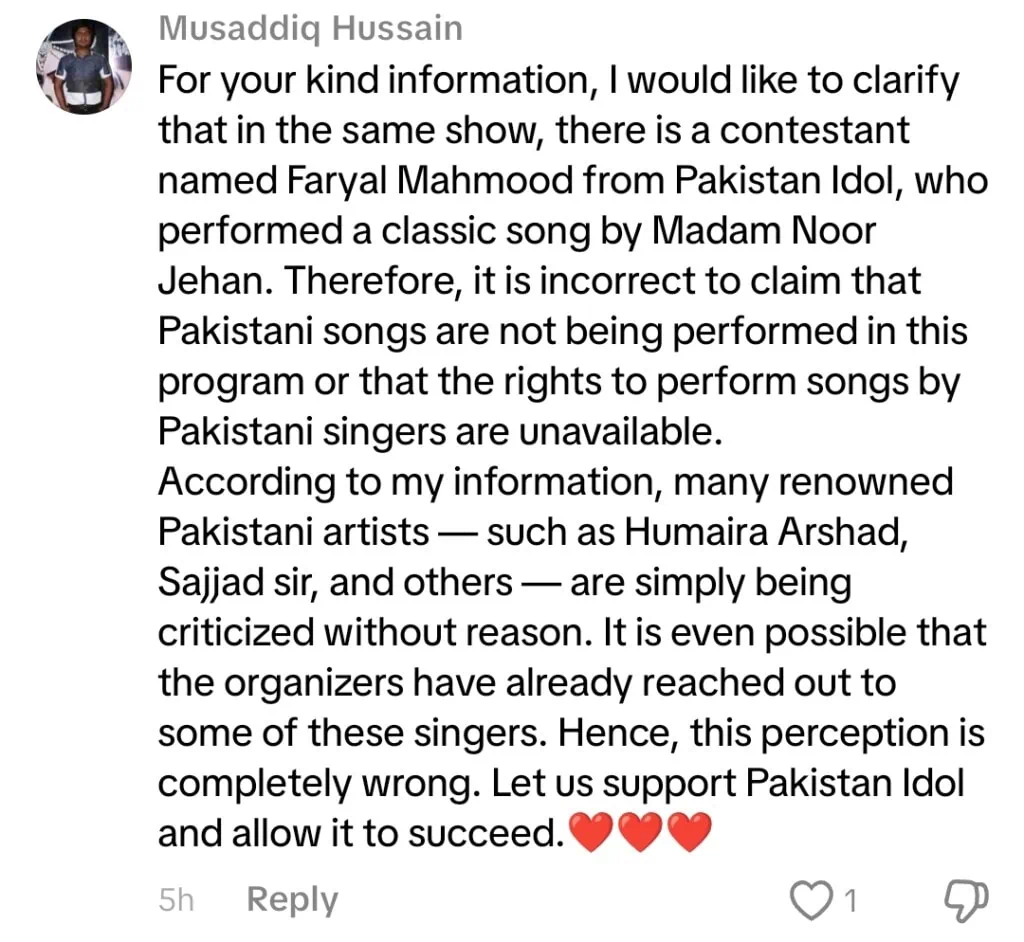Screen dimensions: 1024x942
Task: Click the middle red heart emoji
Action: [x=639, y=834]
